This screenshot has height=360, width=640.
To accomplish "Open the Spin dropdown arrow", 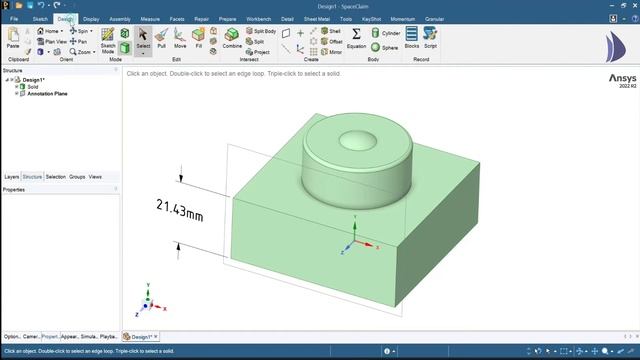I will click(x=91, y=31).
